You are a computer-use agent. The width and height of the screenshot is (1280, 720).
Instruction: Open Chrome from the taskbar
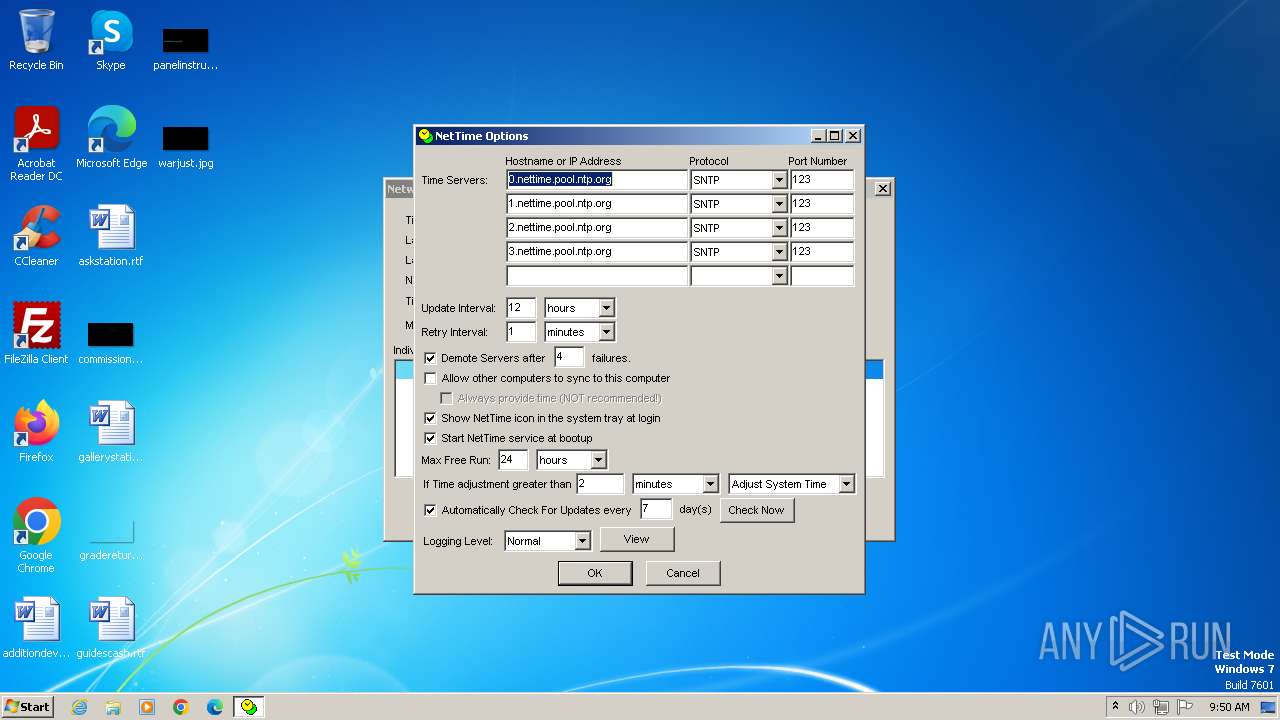click(x=181, y=707)
